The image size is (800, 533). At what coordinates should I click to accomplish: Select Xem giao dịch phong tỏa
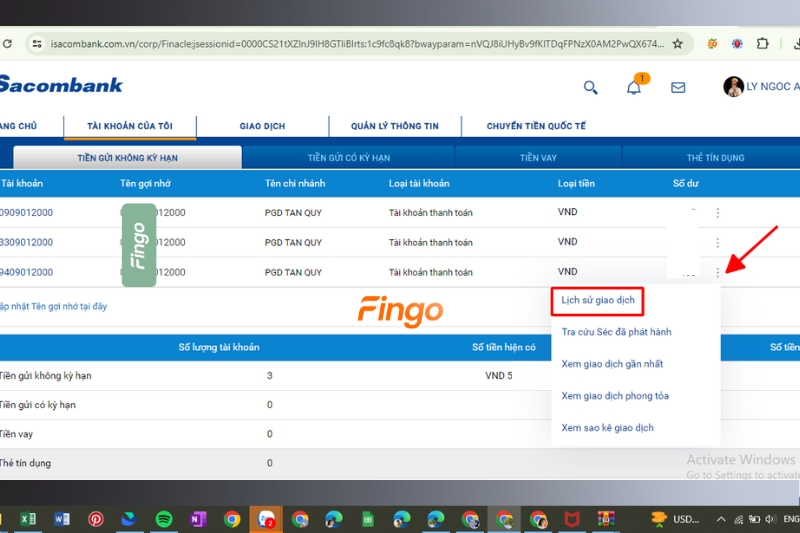pyautogui.click(x=615, y=396)
